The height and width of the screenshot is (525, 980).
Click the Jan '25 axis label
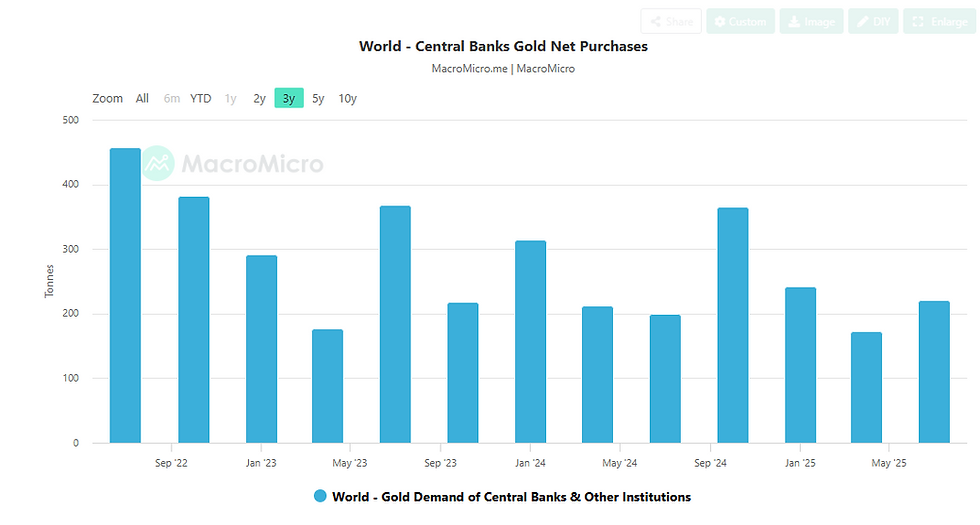point(801,463)
